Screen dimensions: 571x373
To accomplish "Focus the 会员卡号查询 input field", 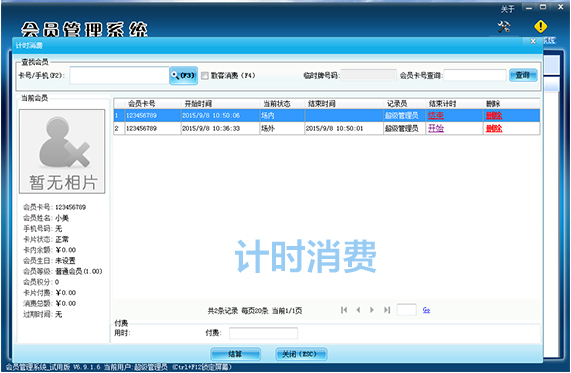I will pyautogui.click(x=475, y=75).
